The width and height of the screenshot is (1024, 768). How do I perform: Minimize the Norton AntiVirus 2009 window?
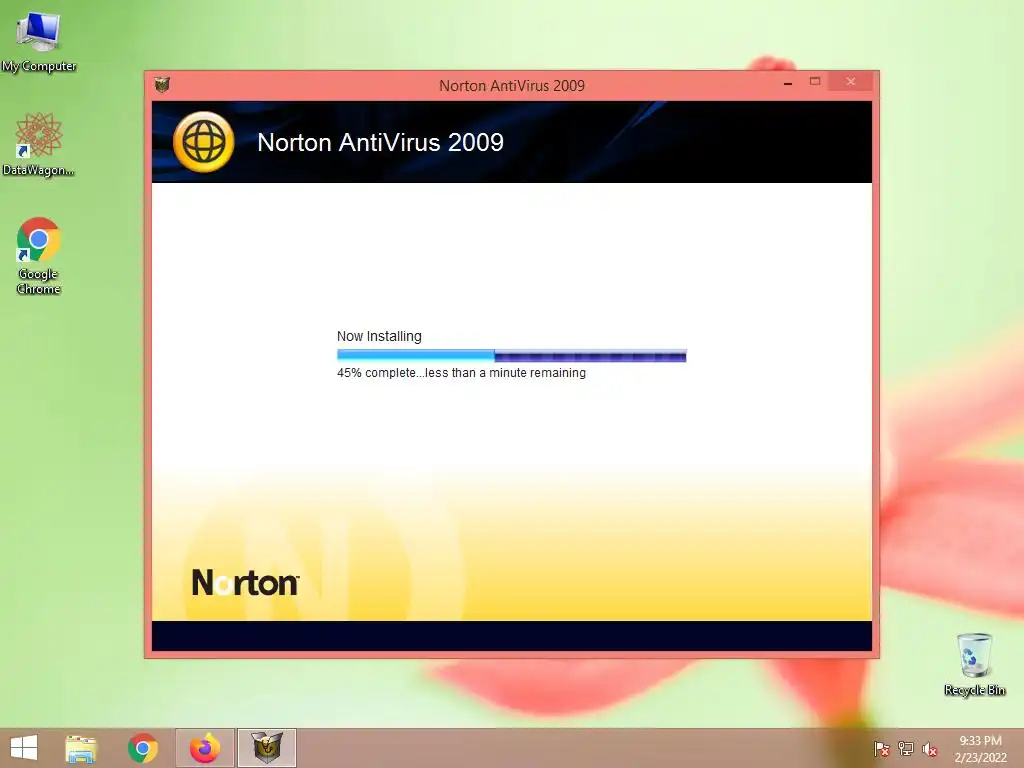pos(788,83)
